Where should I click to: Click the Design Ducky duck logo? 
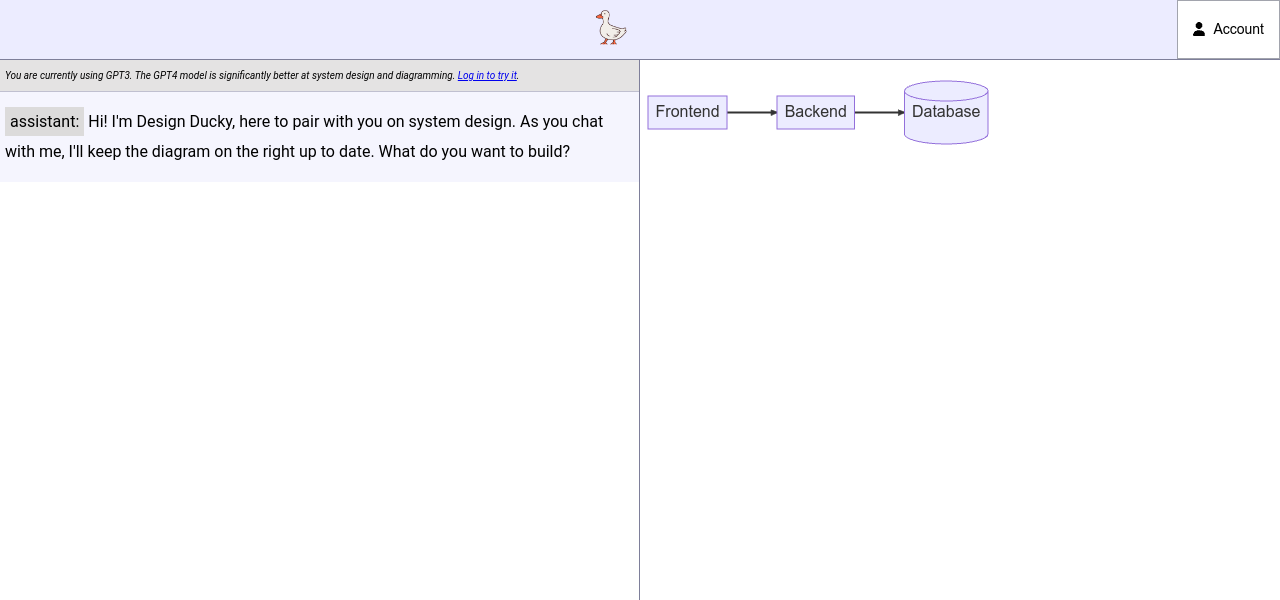tap(610, 28)
